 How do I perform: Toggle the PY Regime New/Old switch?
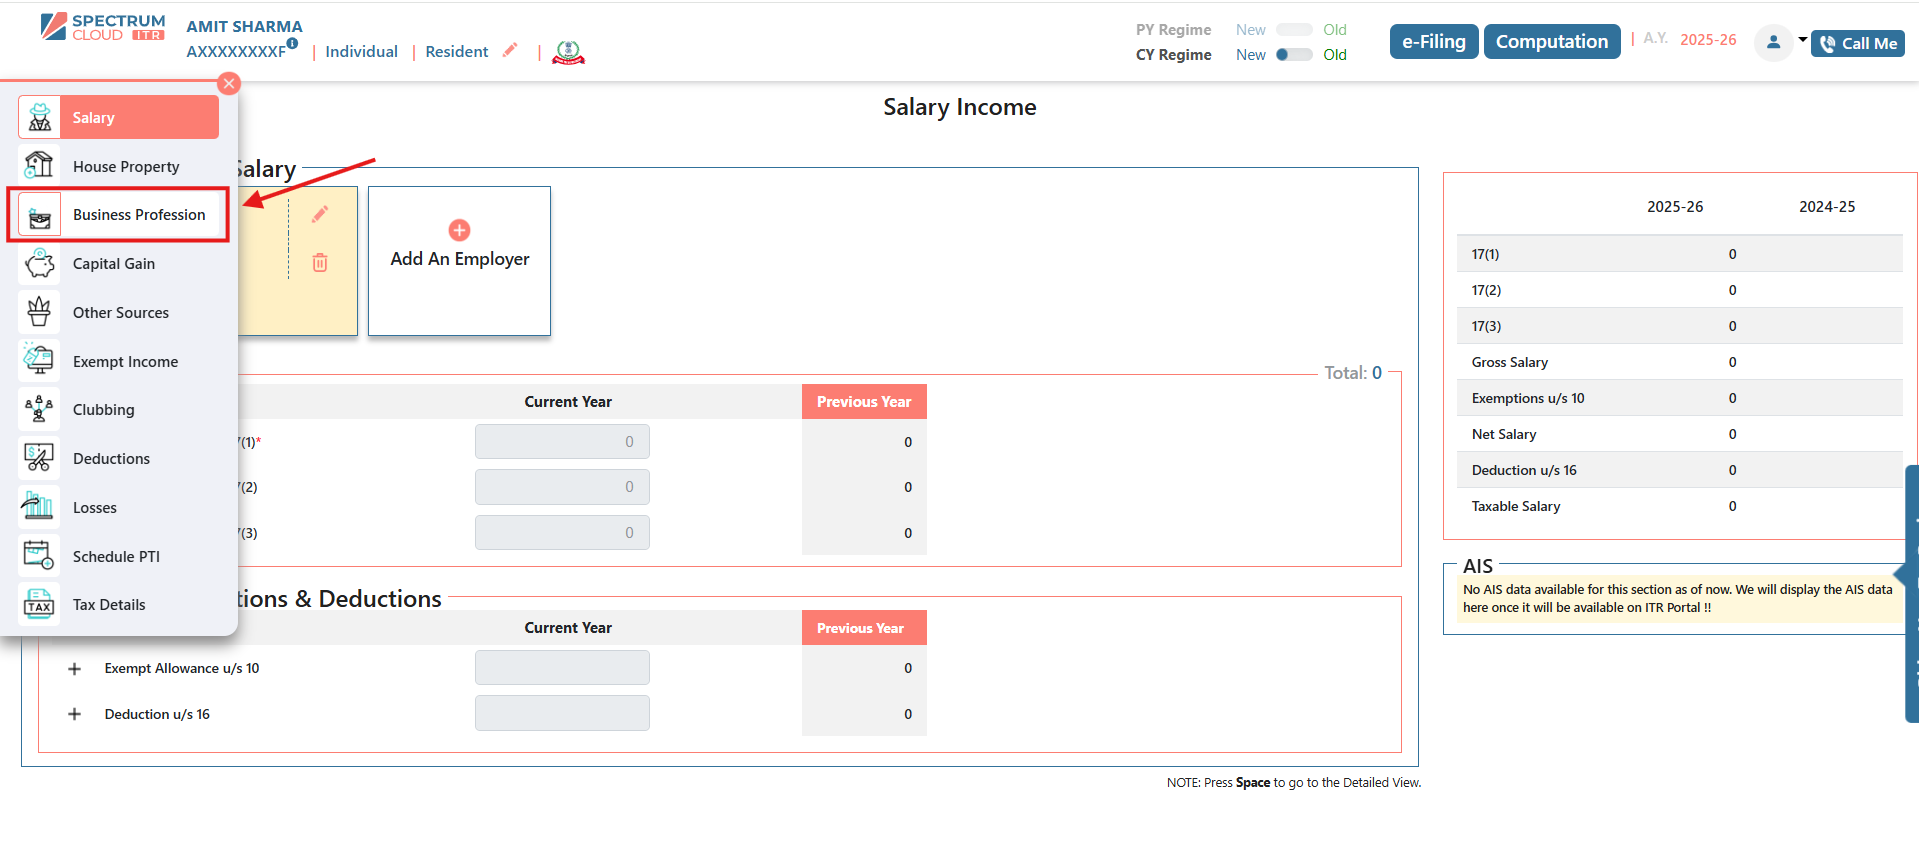coord(1293,30)
